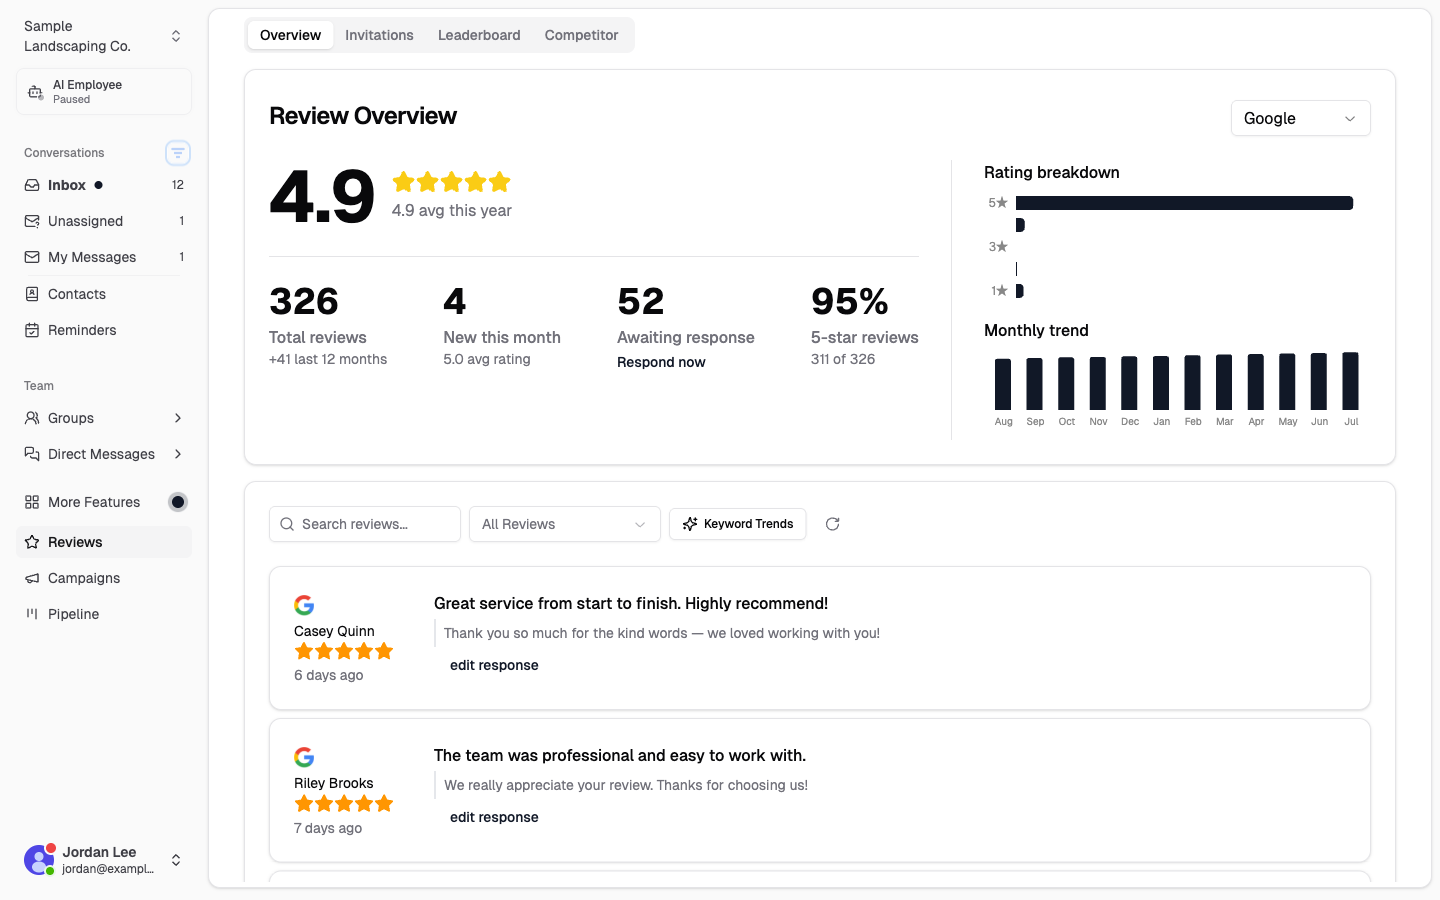Screen dimensions: 1440x900
Task: Click Casey Quinn's five-star rating
Action: pyautogui.click(x=344, y=651)
